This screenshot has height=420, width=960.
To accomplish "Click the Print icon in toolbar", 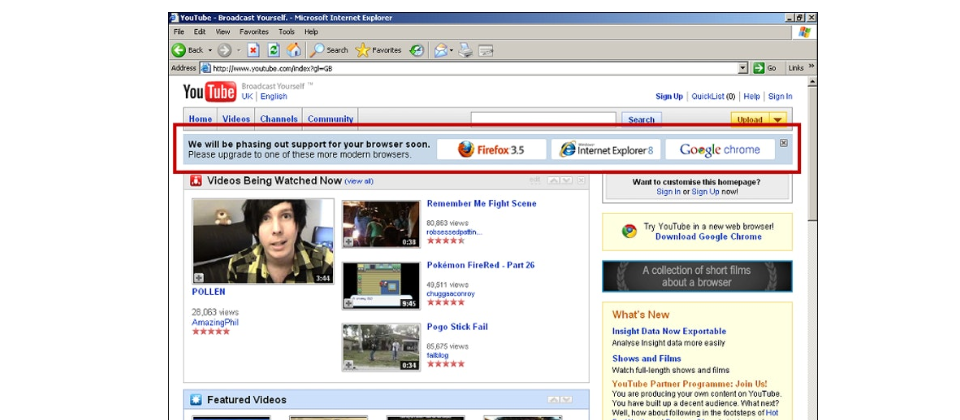I will point(465,50).
